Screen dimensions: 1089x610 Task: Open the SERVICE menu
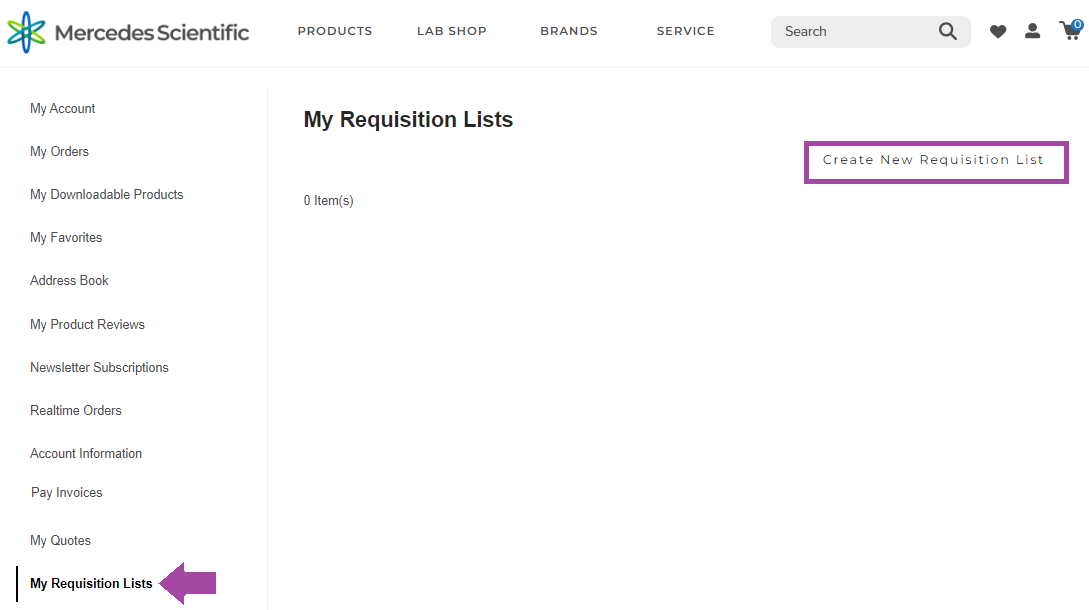[685, 31]
